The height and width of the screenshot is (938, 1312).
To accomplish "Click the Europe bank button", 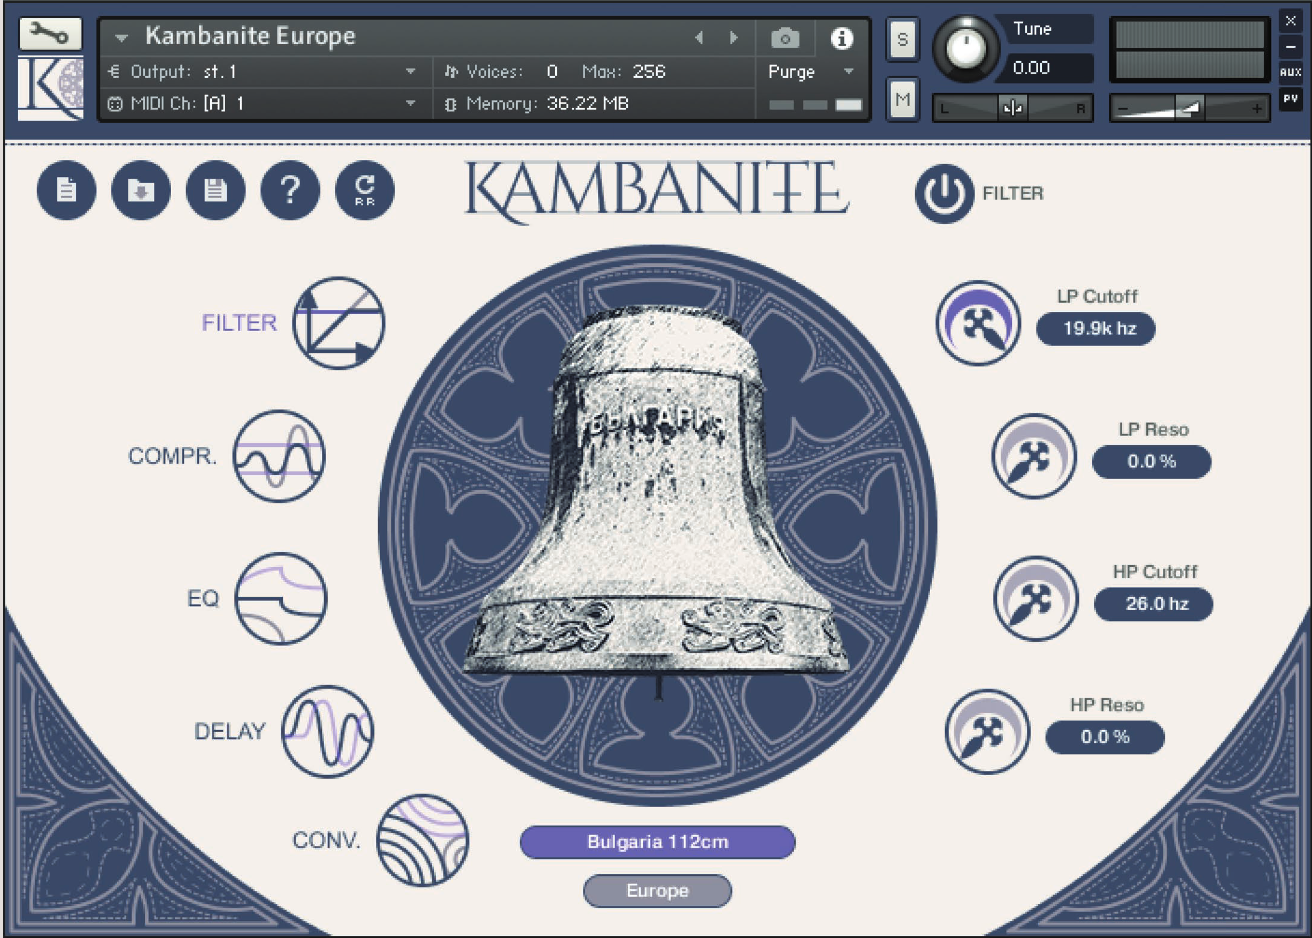I will tap(657, 891).
